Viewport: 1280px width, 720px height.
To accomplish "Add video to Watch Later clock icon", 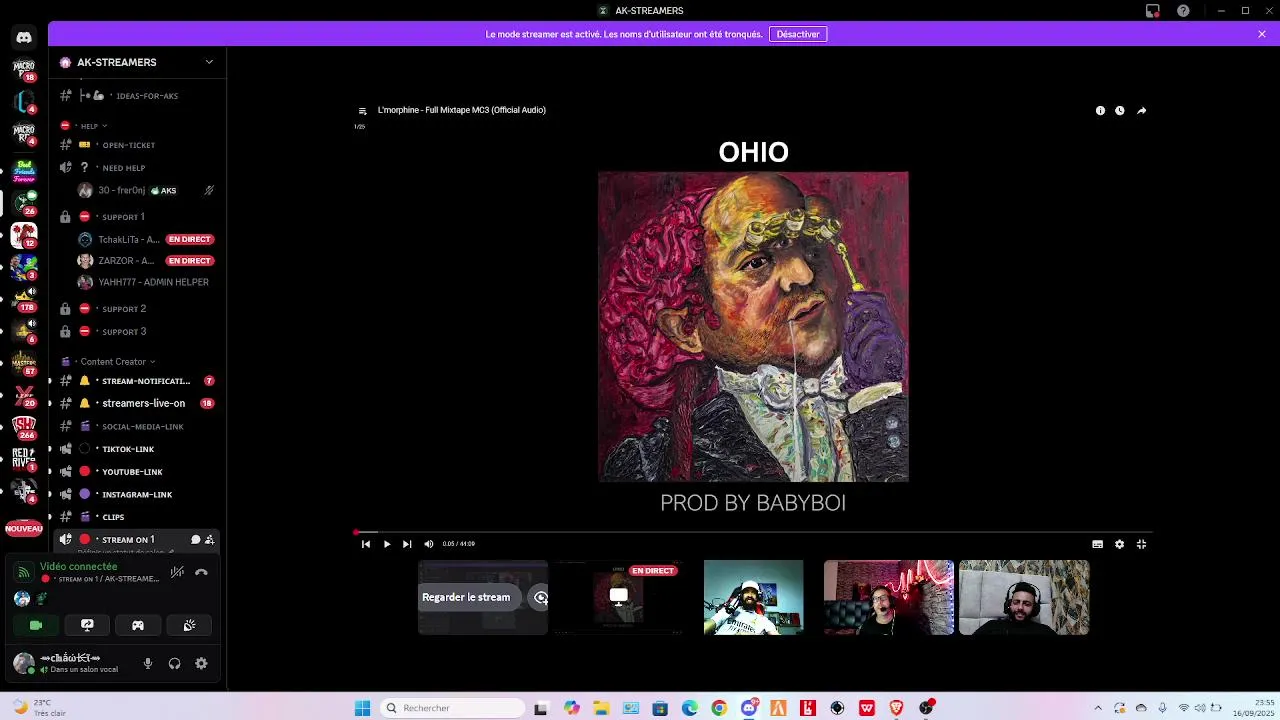I will pyautogui.click(x=1120, y=111).
